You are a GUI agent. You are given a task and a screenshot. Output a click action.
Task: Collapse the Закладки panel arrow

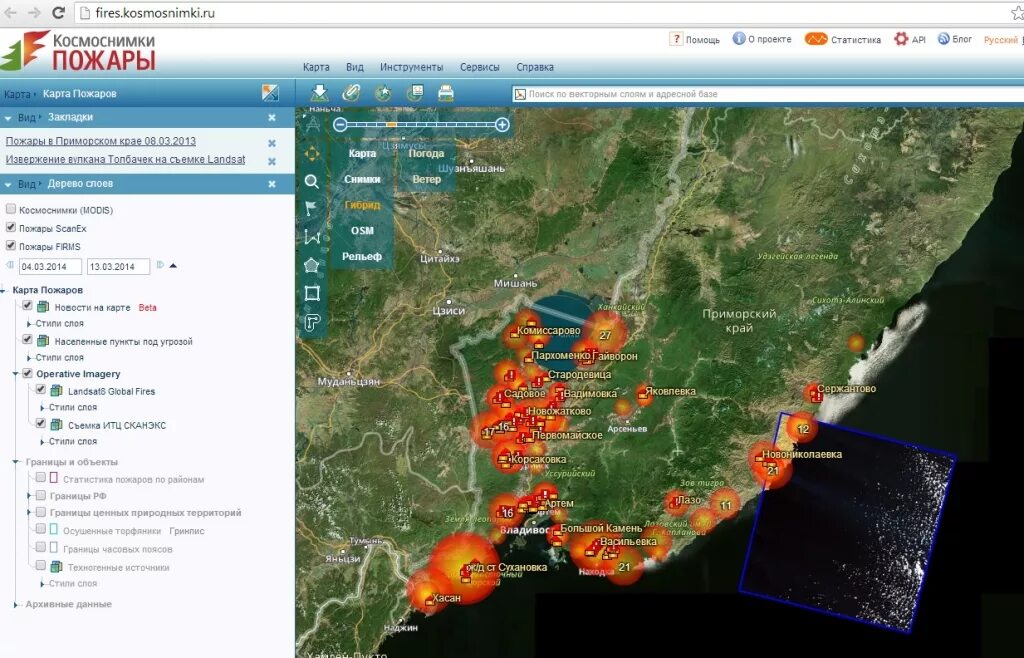click(x=8, y=118)
